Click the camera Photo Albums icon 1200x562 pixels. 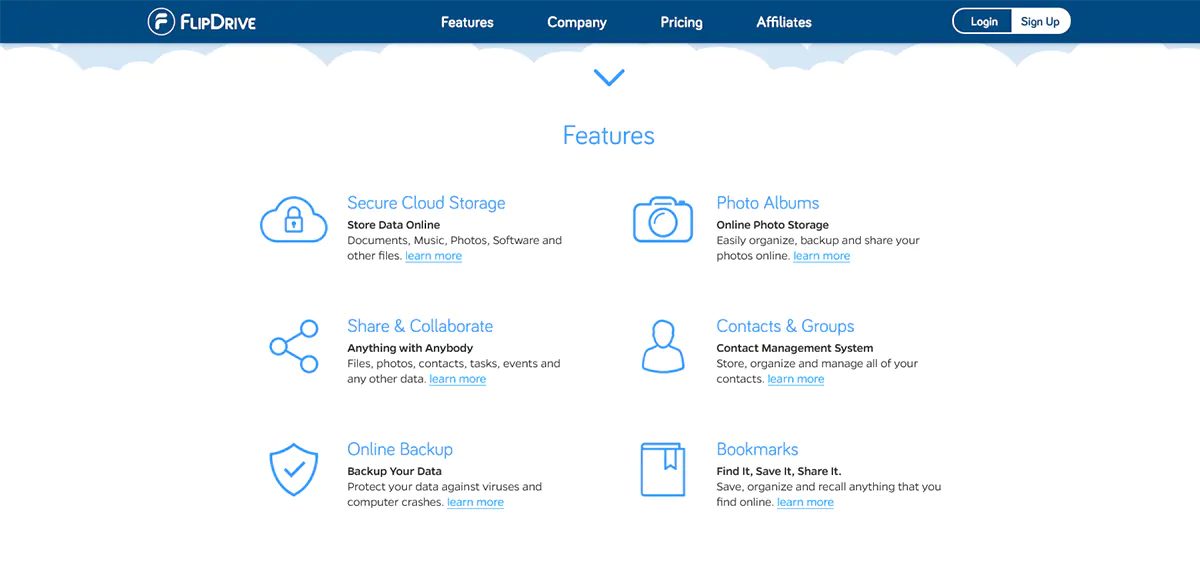(x=662, y=220)
